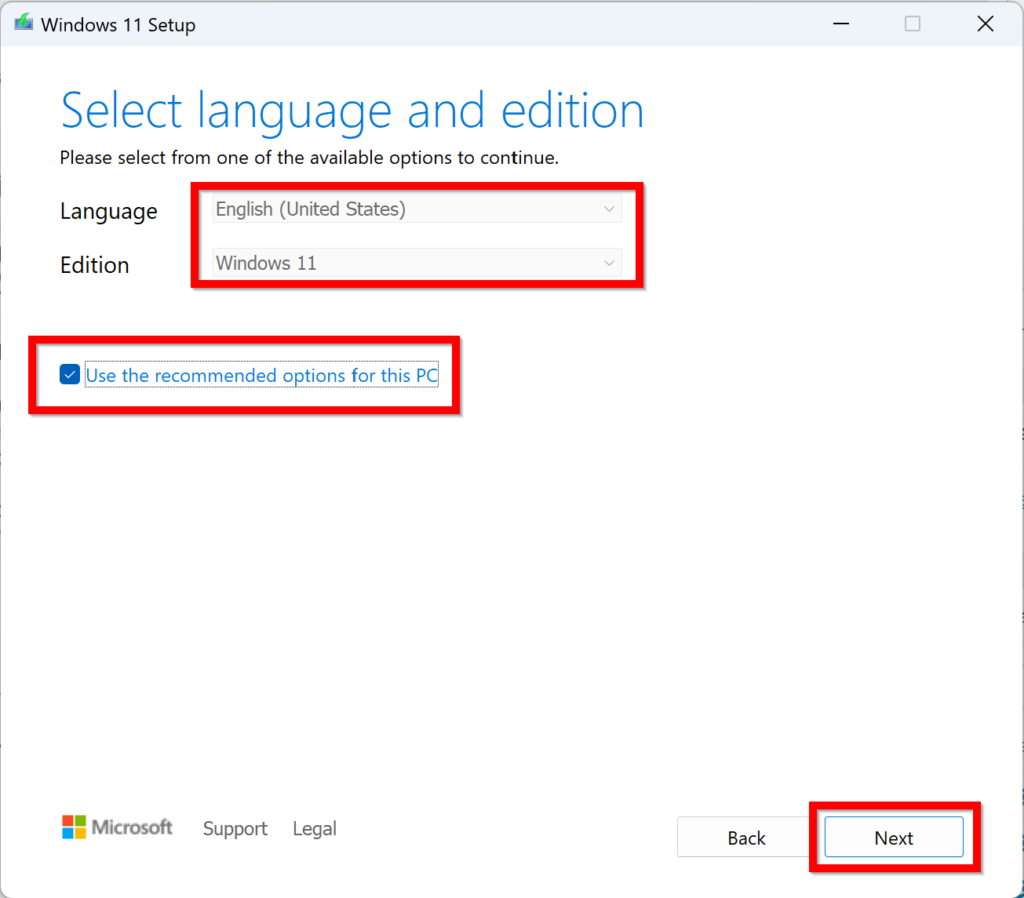Click the Microsoft wordmark text
The width and height of the screenshot is (1024, 898).
pos(132,827)
